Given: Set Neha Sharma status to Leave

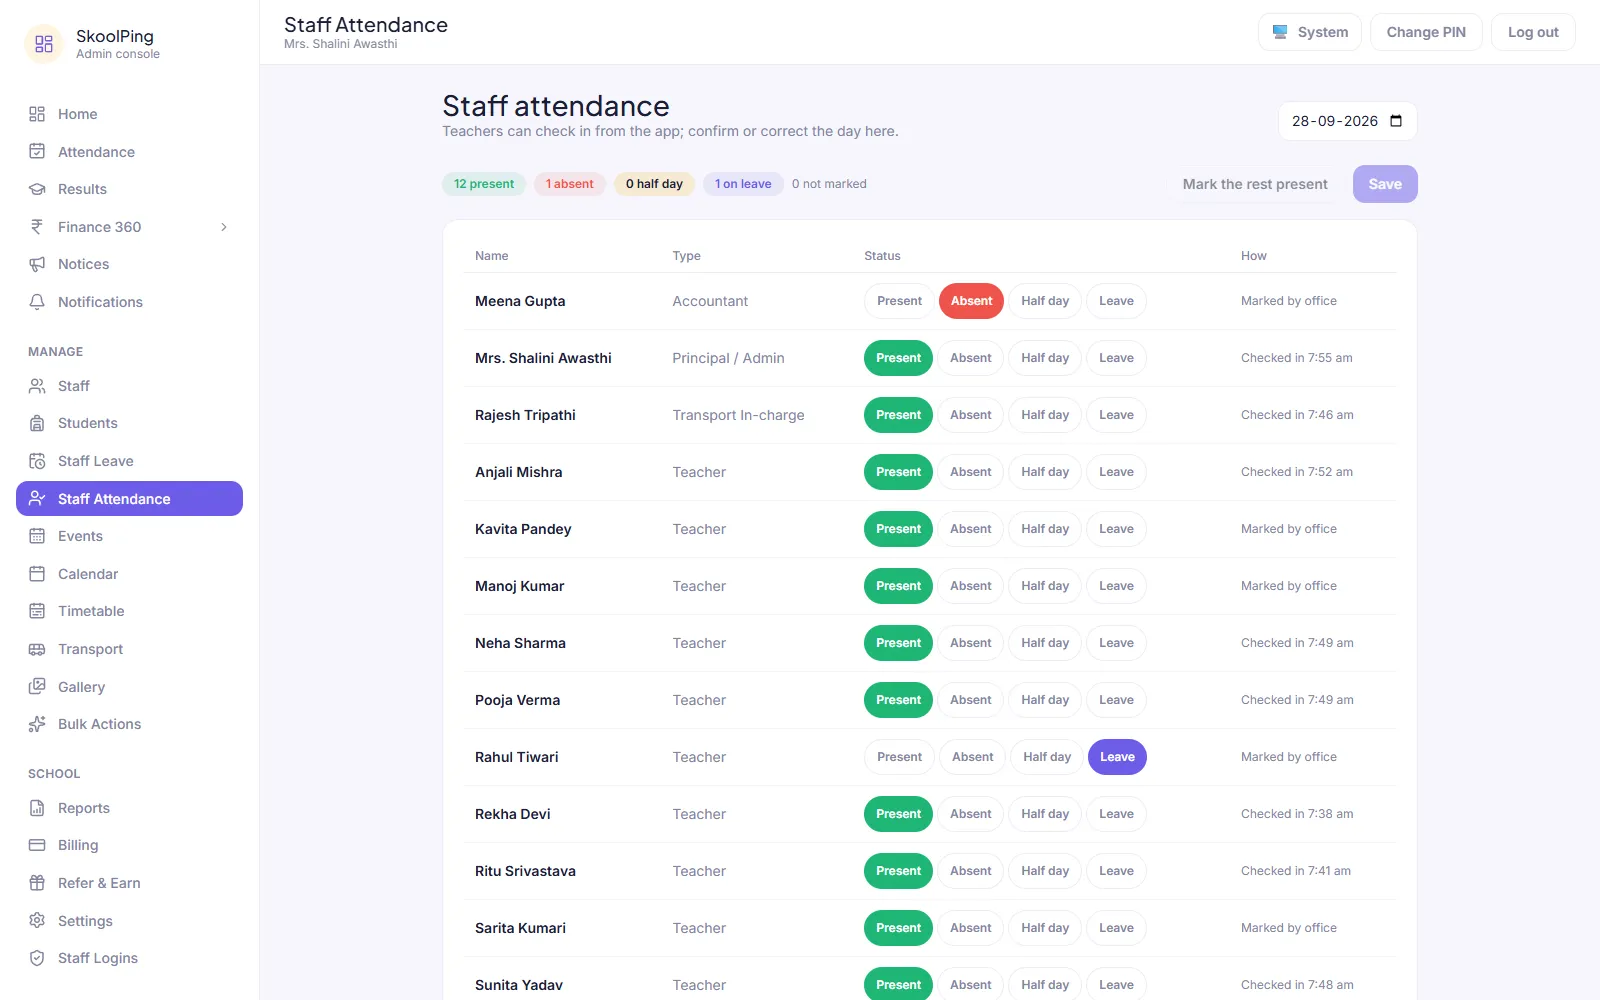Looking at the screenshot, I should click(1116, 643).
